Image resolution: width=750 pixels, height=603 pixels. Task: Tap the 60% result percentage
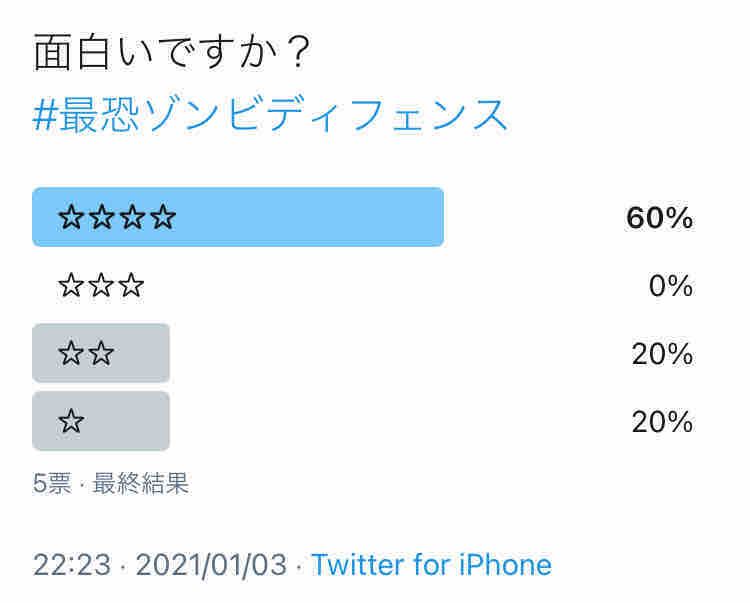(x=660, y=218)
